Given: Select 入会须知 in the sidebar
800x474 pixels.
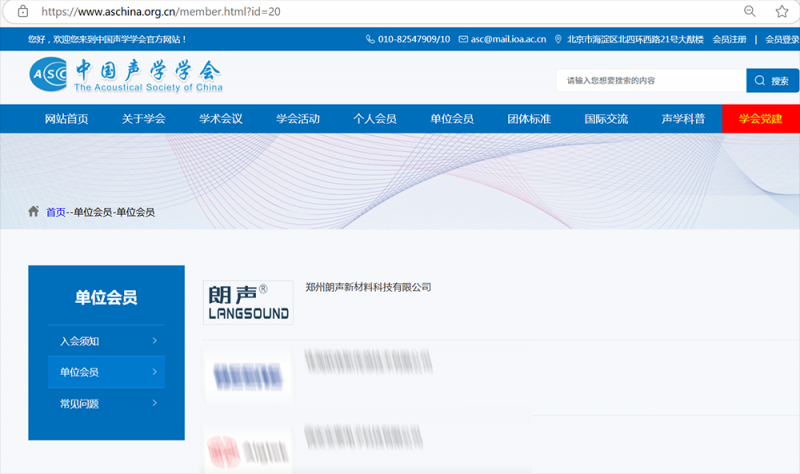Looking at the screenshot, I should point(107,341).
